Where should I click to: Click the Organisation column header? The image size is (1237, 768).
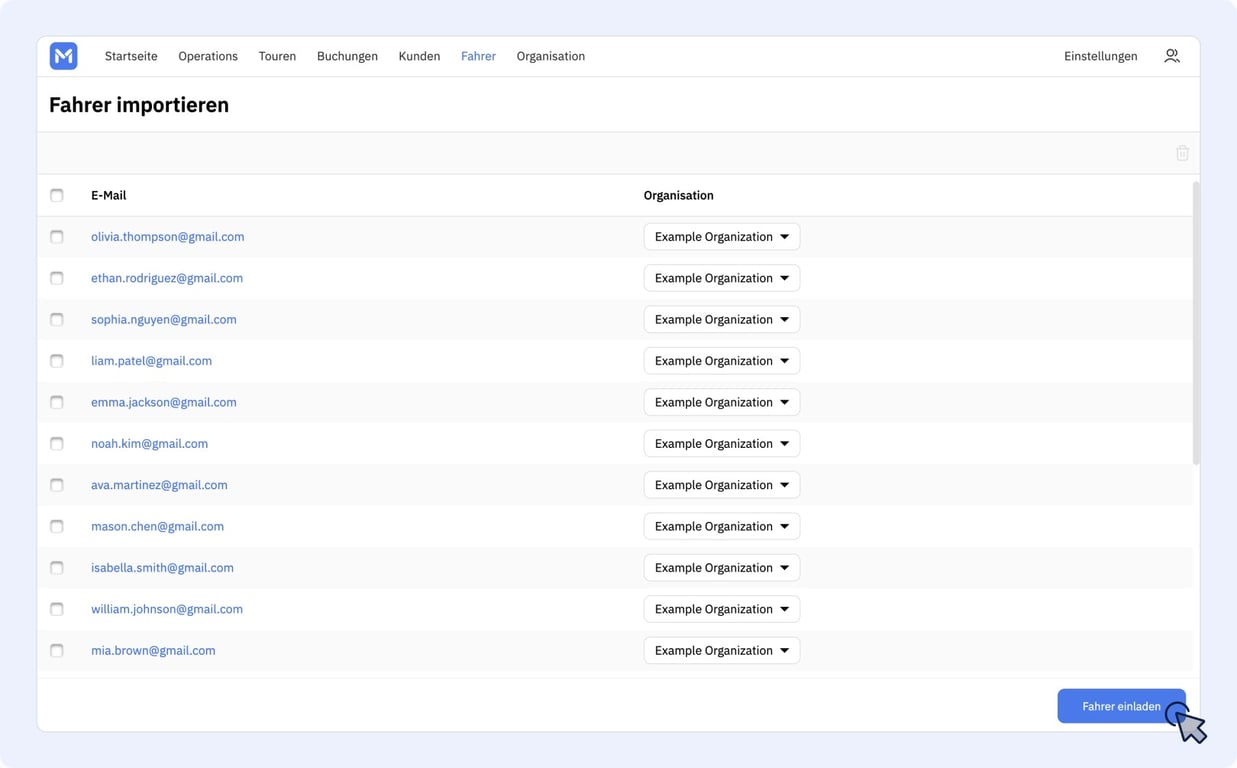(x=678, y=195)
